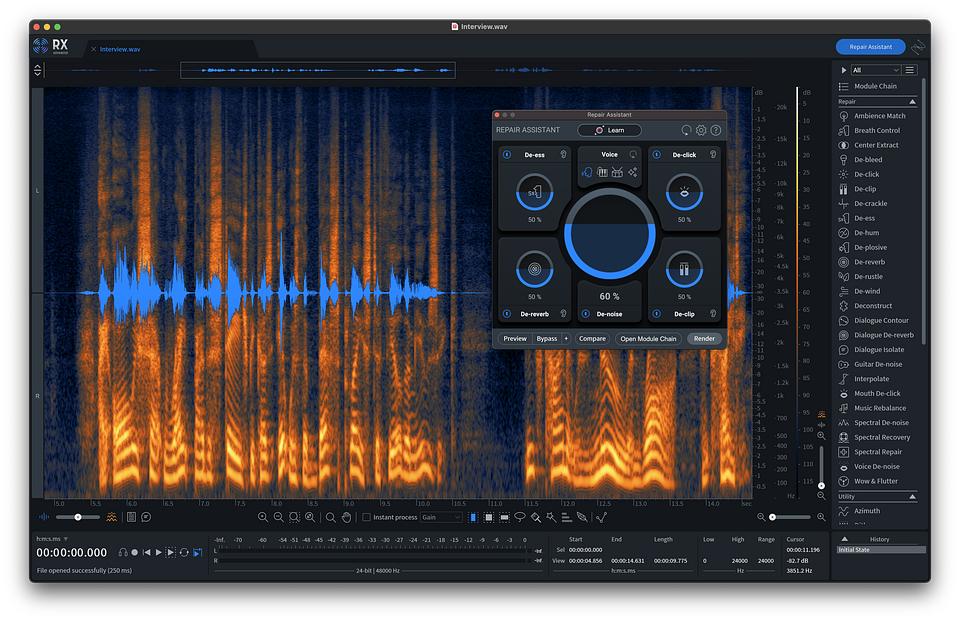
Task: Click the Render button
Action: (704, 339)
